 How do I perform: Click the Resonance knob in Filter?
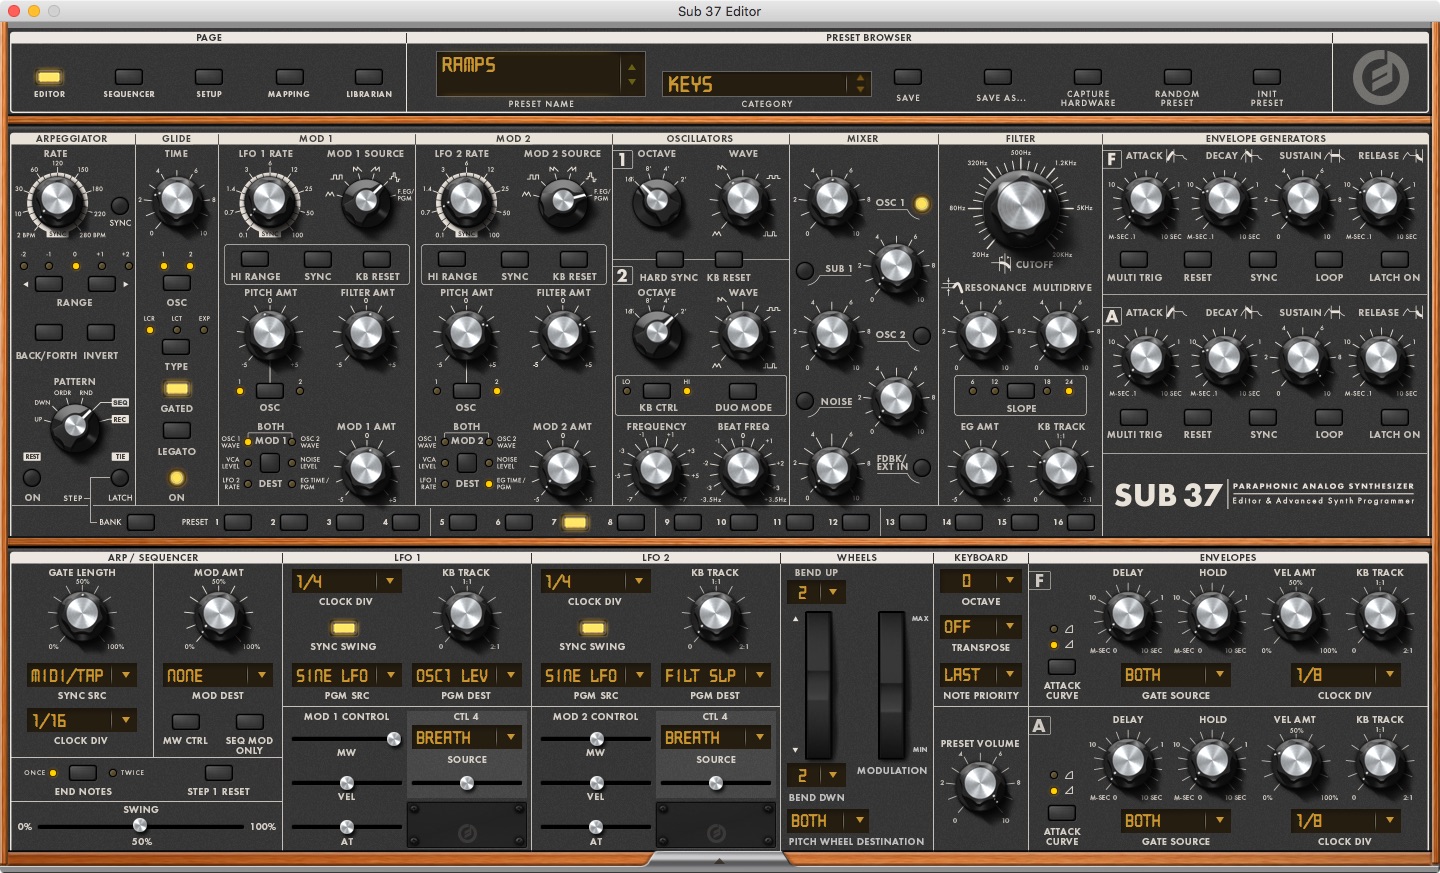click(981, 332)
